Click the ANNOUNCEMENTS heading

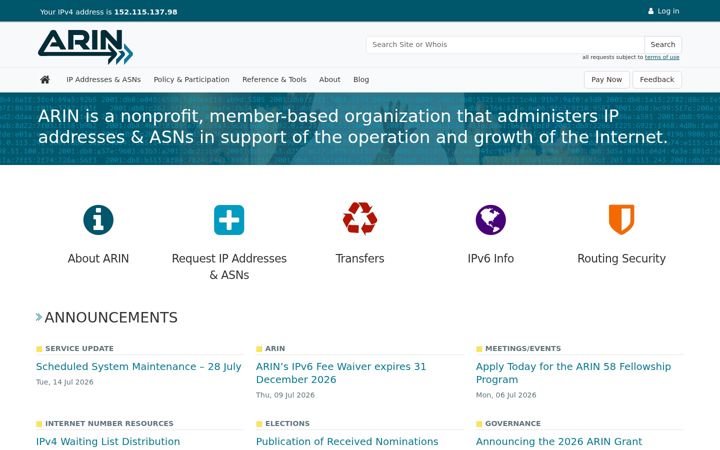[111, 318]
